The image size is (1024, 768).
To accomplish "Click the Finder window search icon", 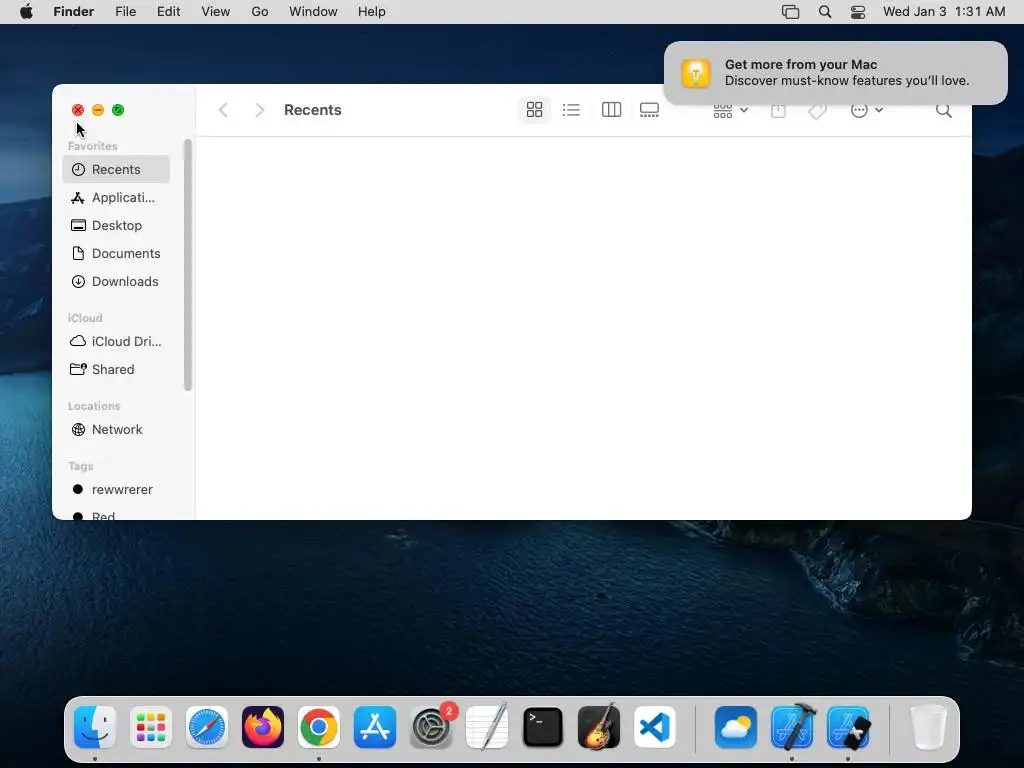I will coord(943,110).
